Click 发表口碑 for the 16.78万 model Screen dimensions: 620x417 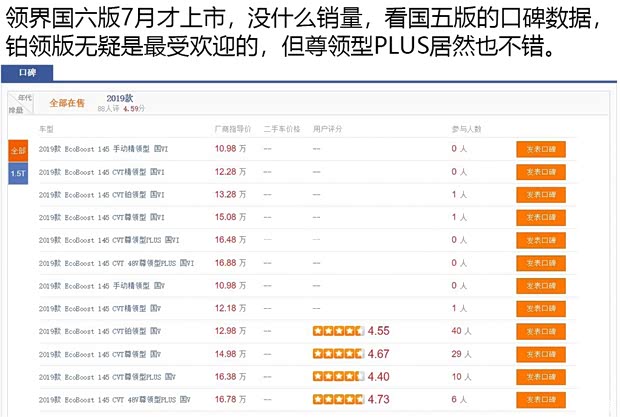[541, 400]
